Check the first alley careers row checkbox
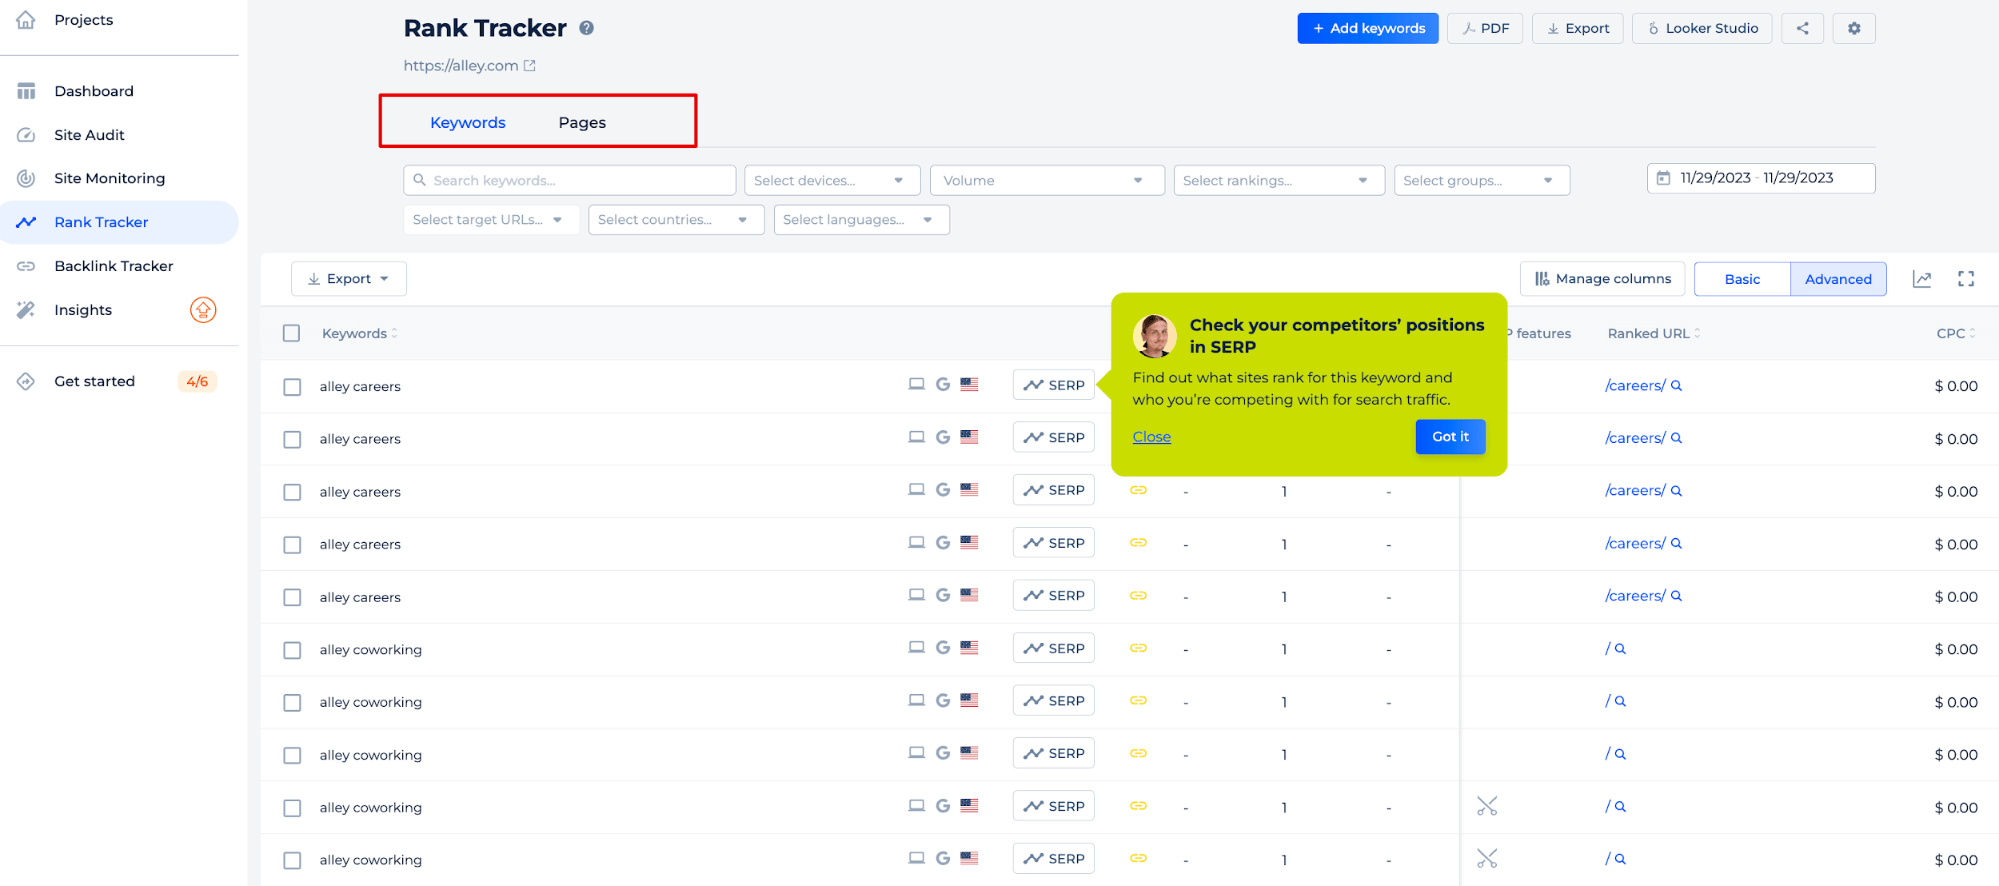The image size is (1999, 886). tap(292, 387)
